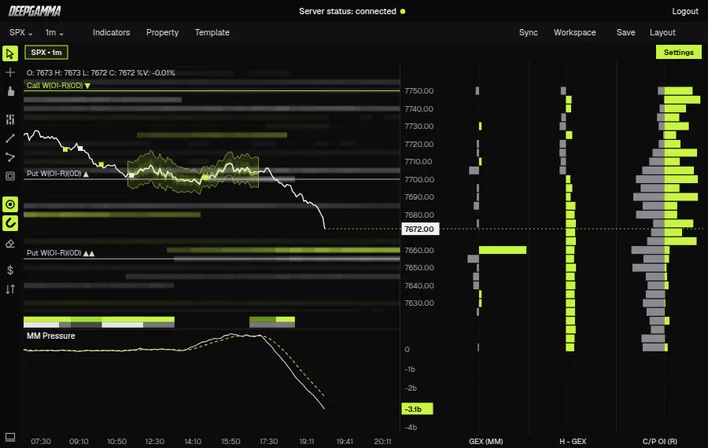Click the OHLC readout text
This screenshot has height=448, width=708.
pos(101,73)
